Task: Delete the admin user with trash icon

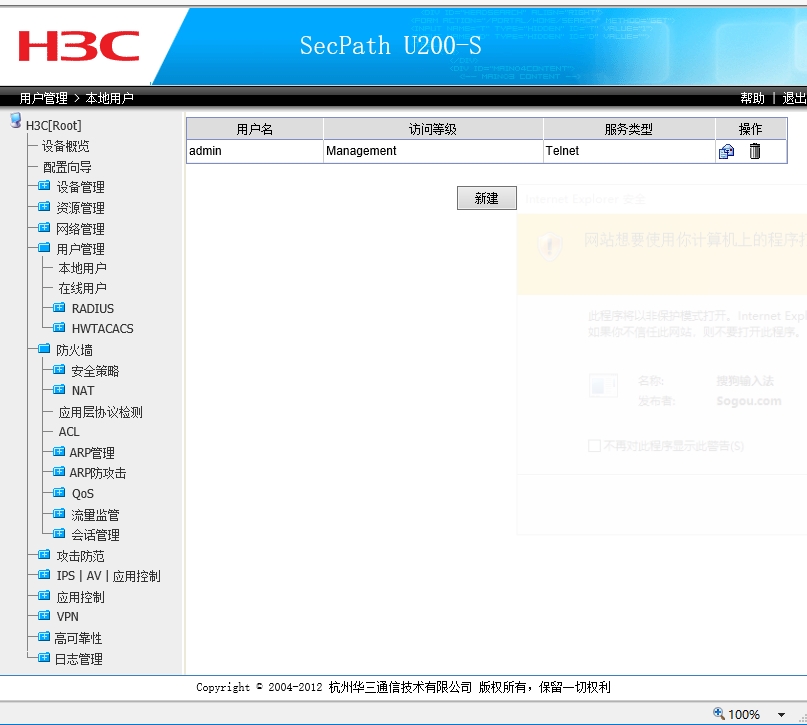Action: click(x=755, y=151)
